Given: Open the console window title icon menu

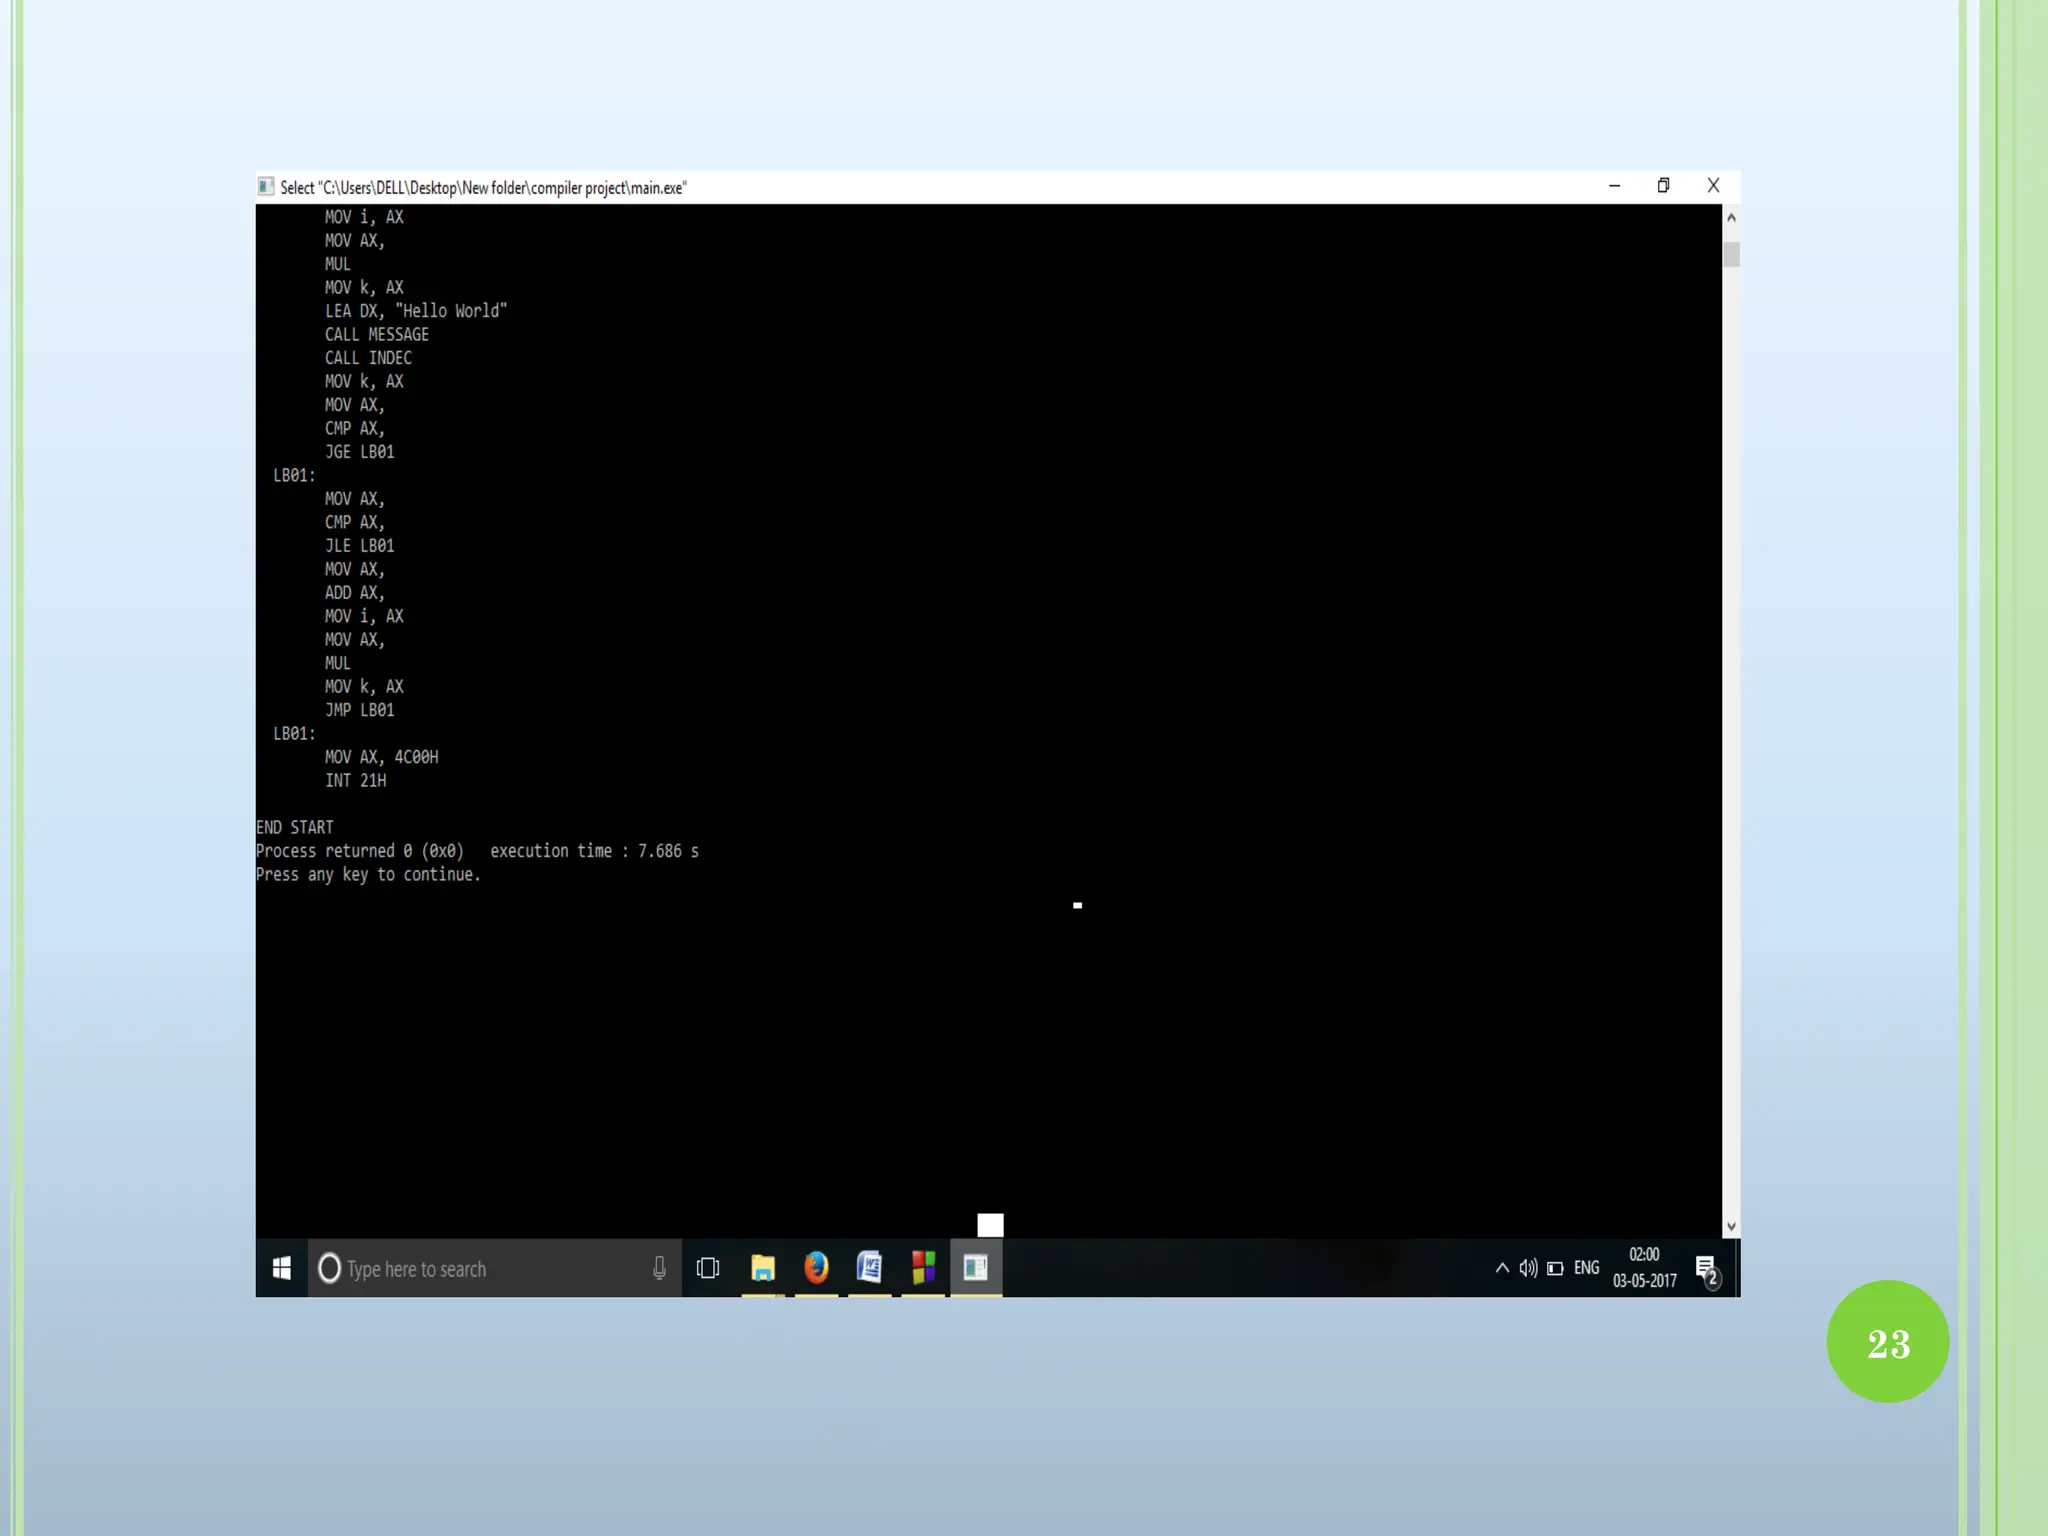Looking at the screenshot, I should pos(266,187).
